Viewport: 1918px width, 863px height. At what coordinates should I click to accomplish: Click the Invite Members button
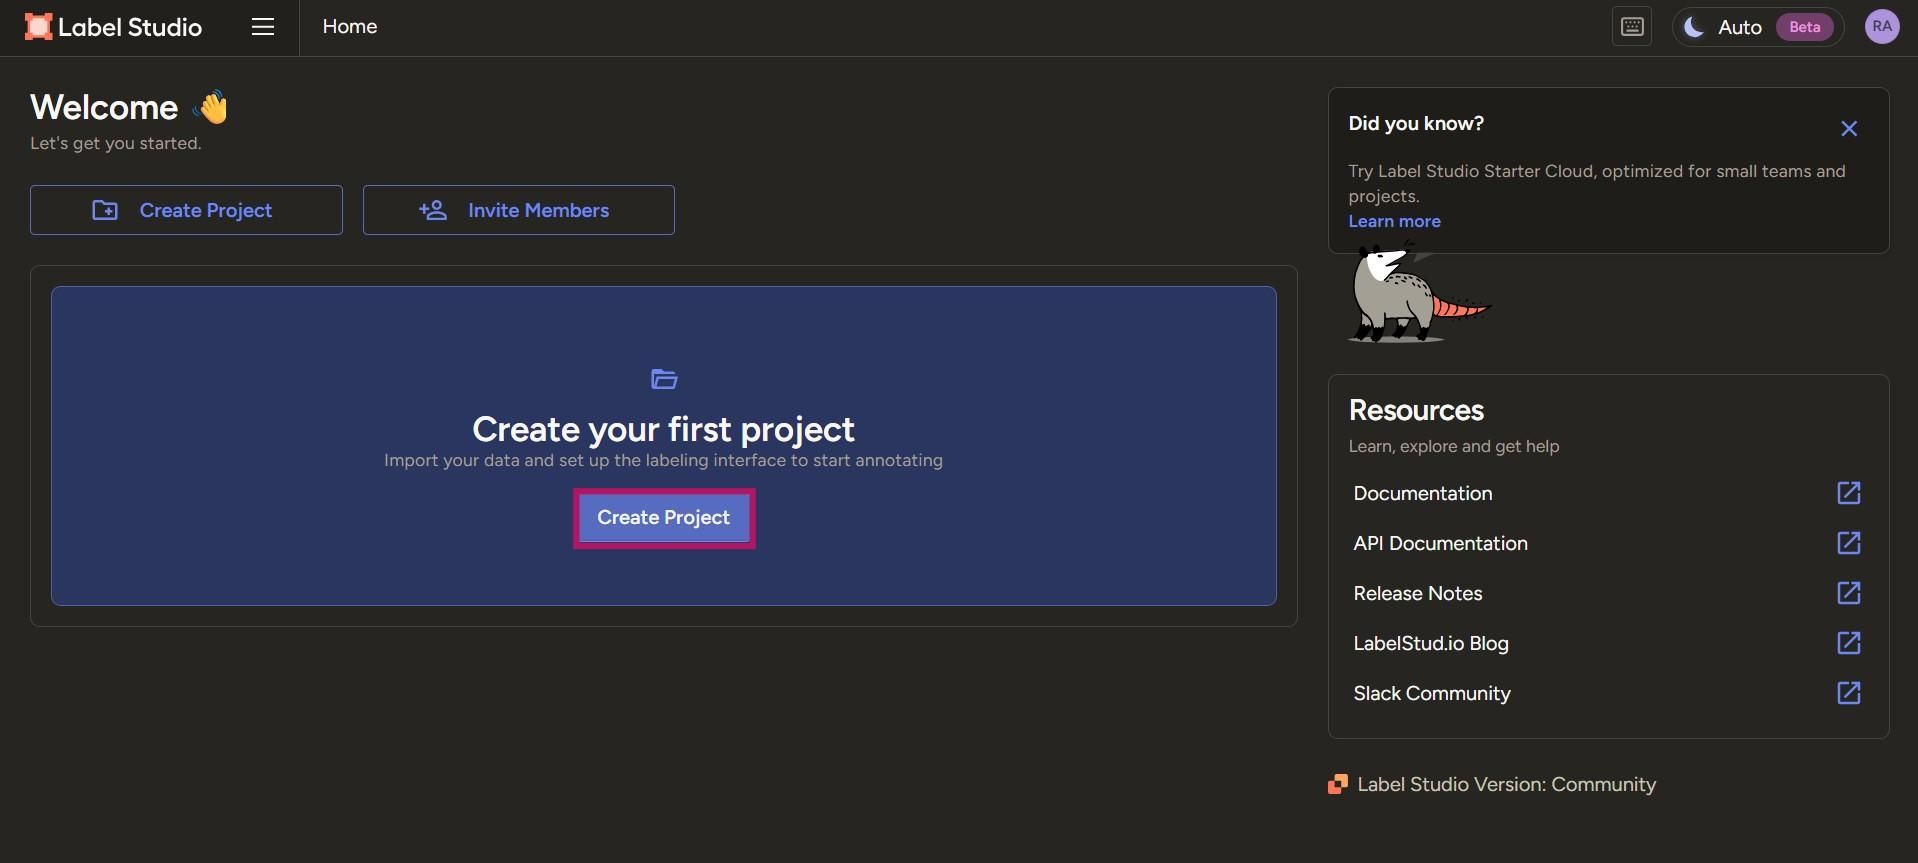pos(518,210)
